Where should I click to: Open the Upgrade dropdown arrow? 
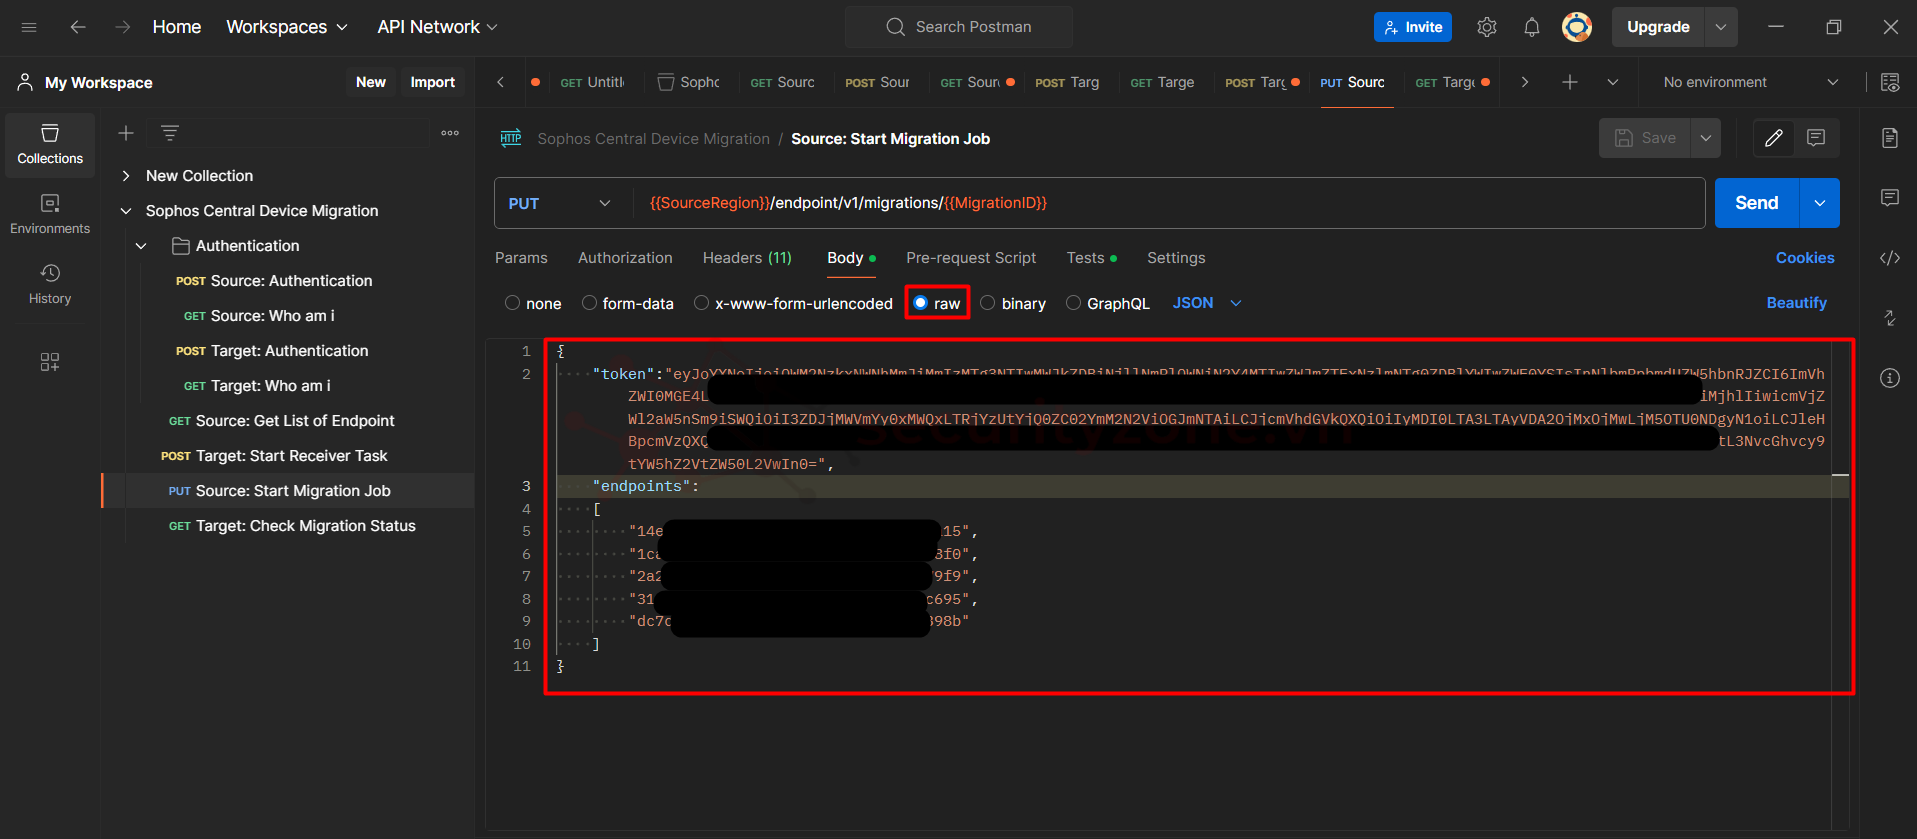(x=1721, y=27)
